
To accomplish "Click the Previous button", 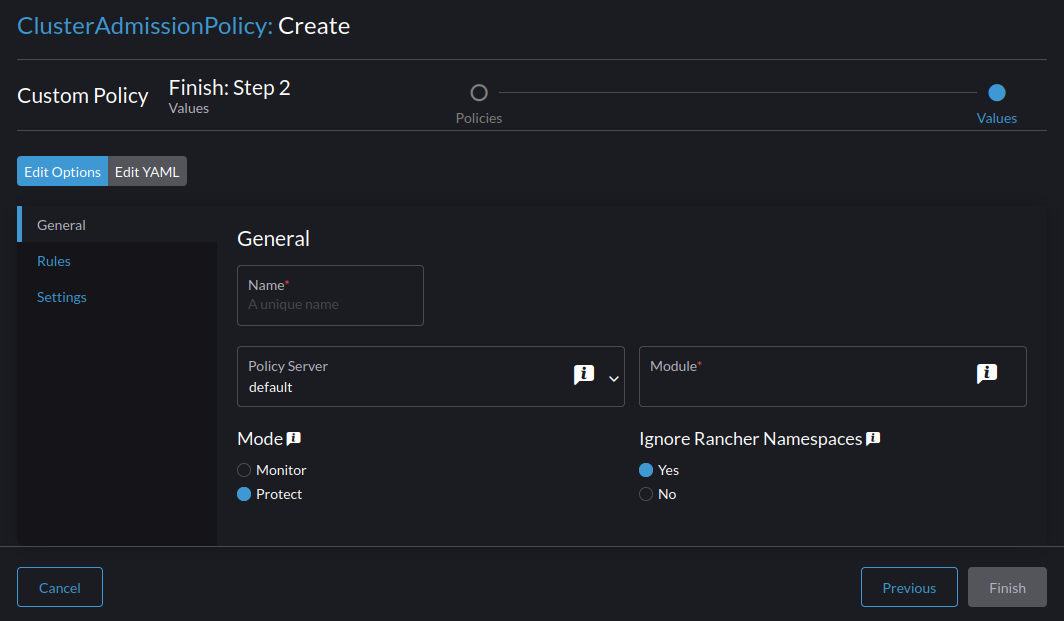I will click(x=908, y=587).
